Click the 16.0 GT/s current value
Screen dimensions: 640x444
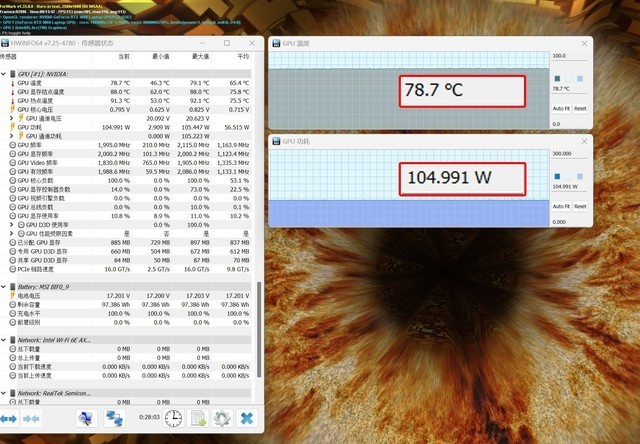point(117,269)
